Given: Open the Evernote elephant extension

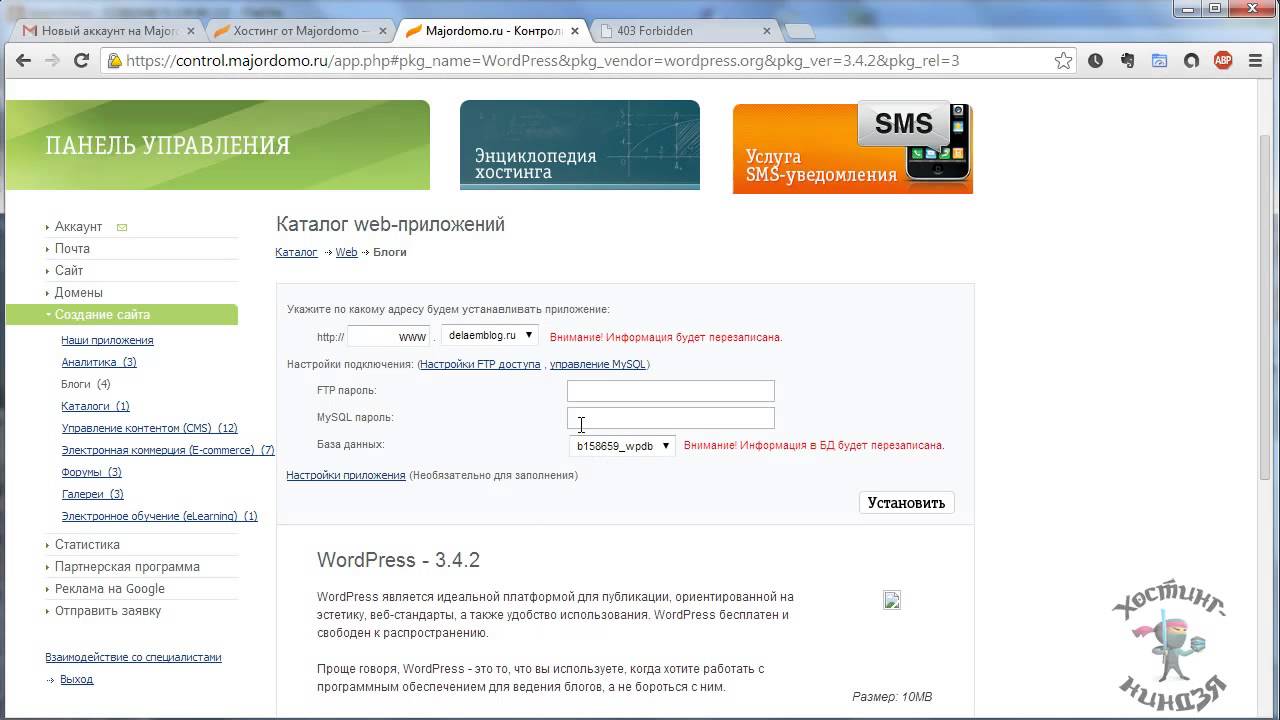Looking at the screenshot, I should click(x=1128, y=61).
